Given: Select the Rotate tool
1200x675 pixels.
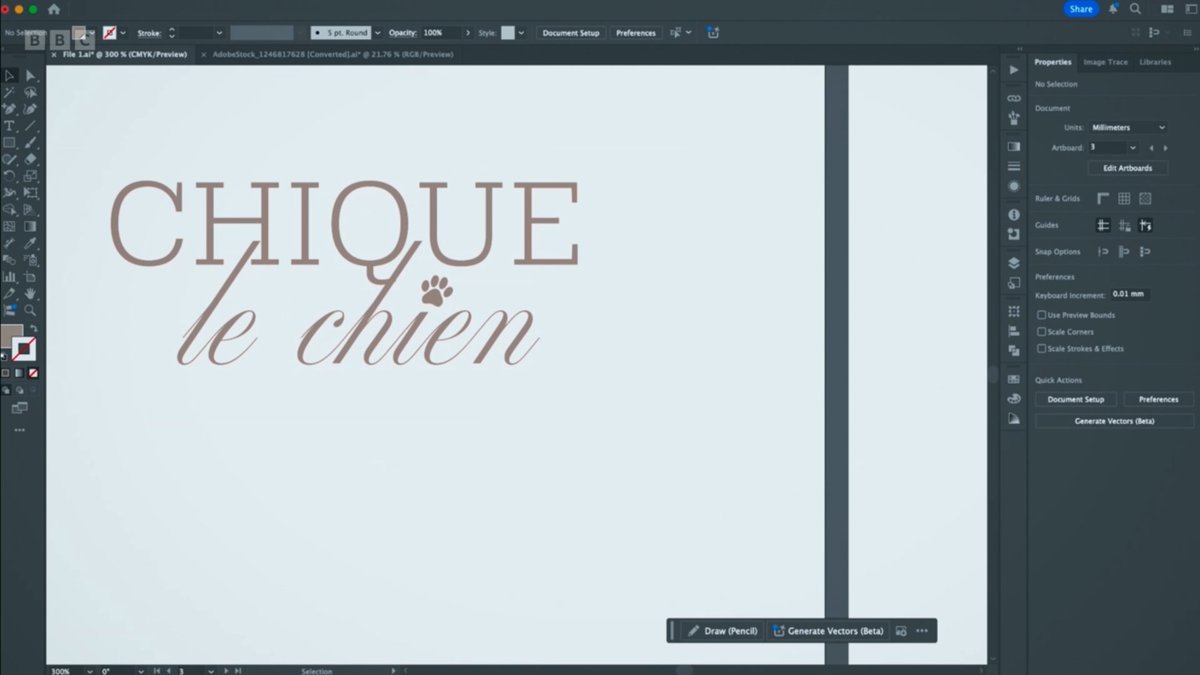Looking at the screenshot, I should click(10, 177).
